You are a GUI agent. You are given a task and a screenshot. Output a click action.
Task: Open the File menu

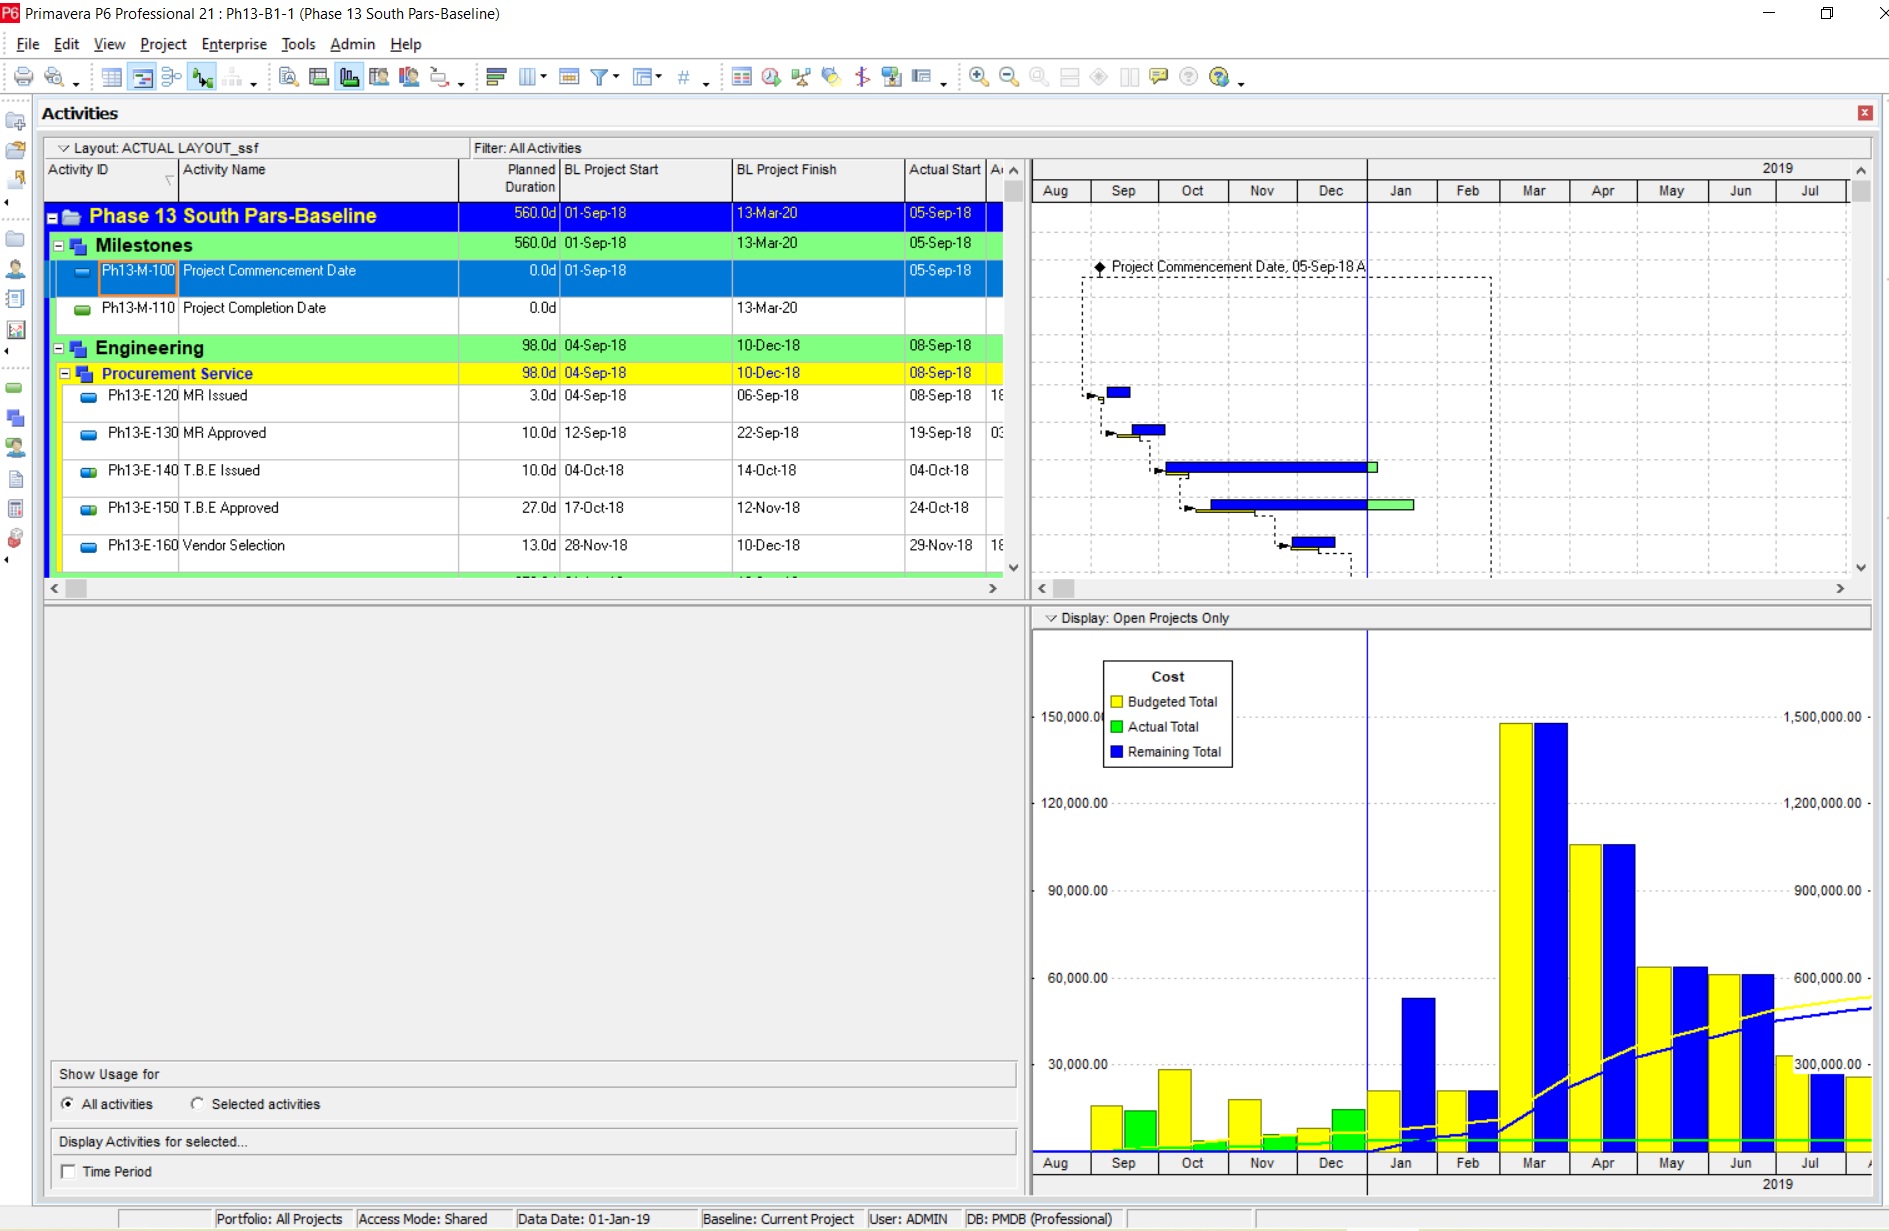pyautogui.click(x=28, y=44)
